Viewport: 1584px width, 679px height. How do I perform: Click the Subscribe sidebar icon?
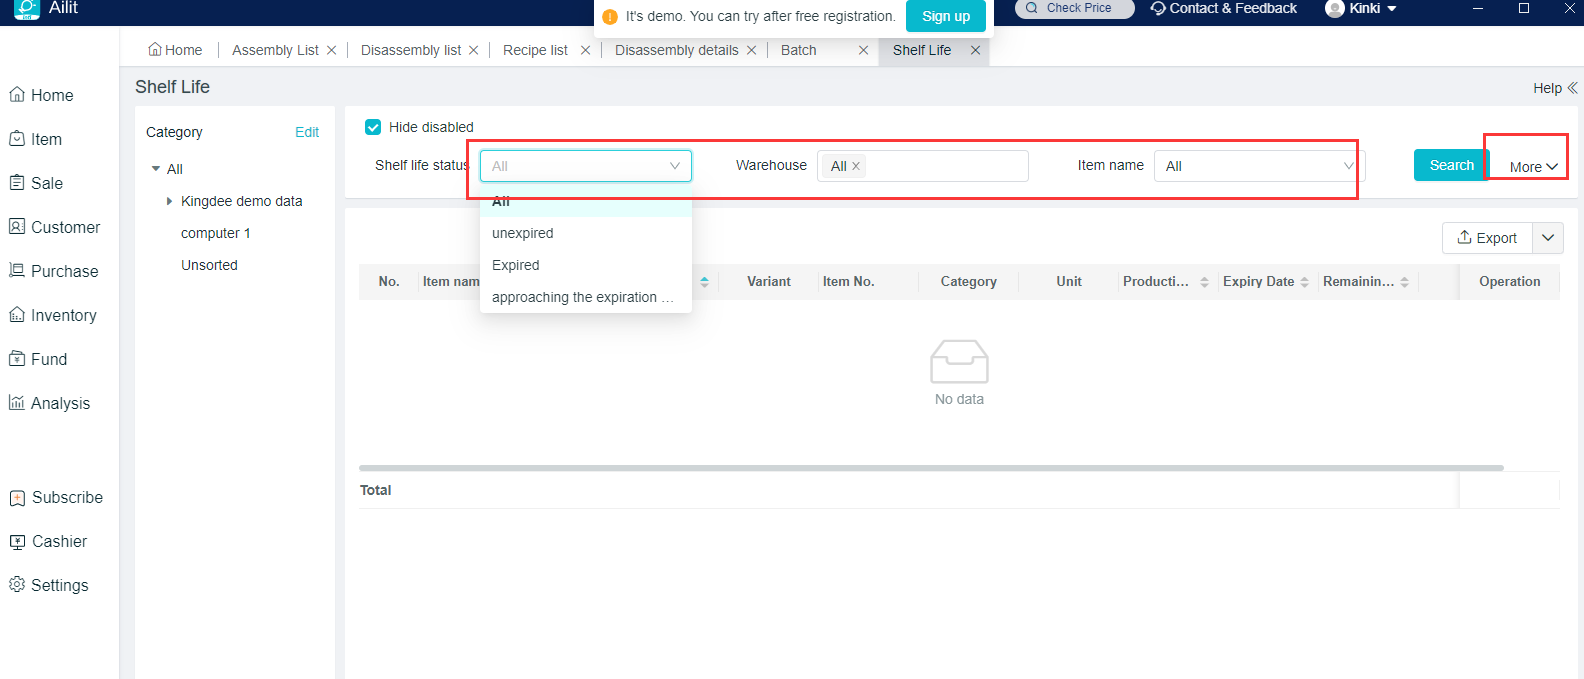(17, 497)
